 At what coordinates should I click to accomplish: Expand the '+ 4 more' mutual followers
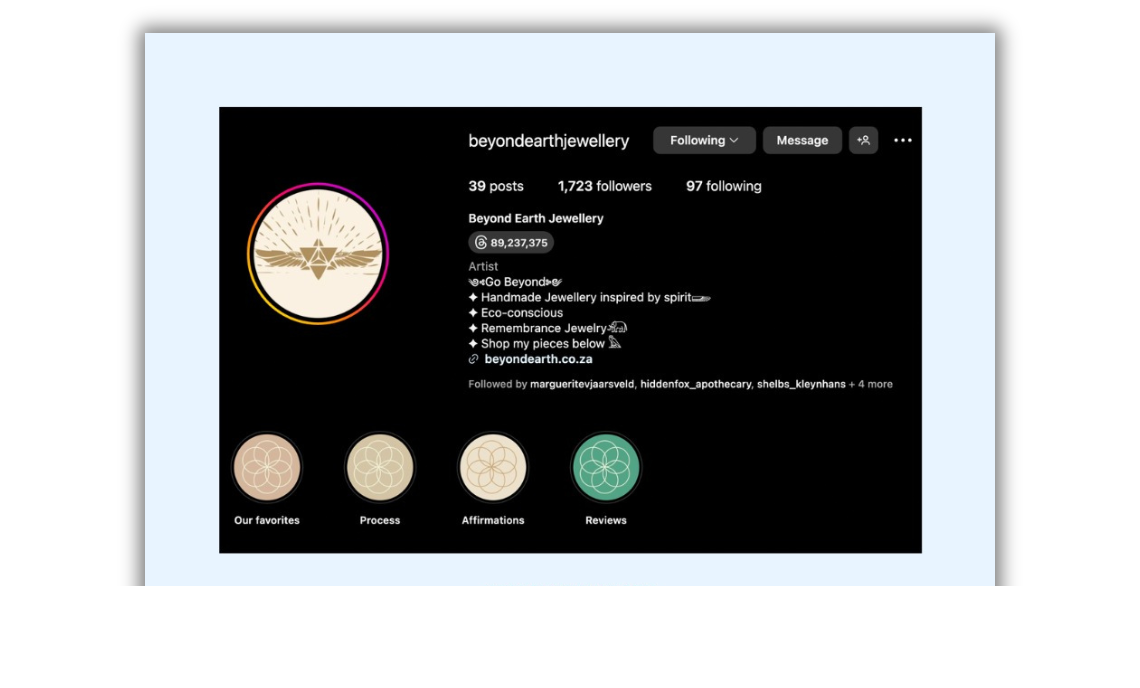coord(871,385)
